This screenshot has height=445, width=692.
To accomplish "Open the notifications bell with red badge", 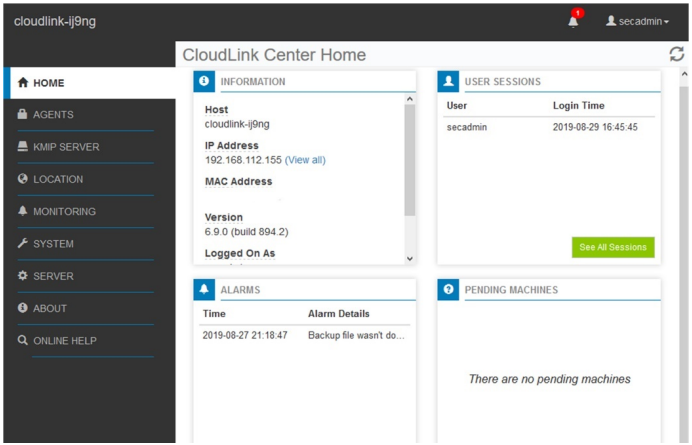I will [x=574, y=20].
